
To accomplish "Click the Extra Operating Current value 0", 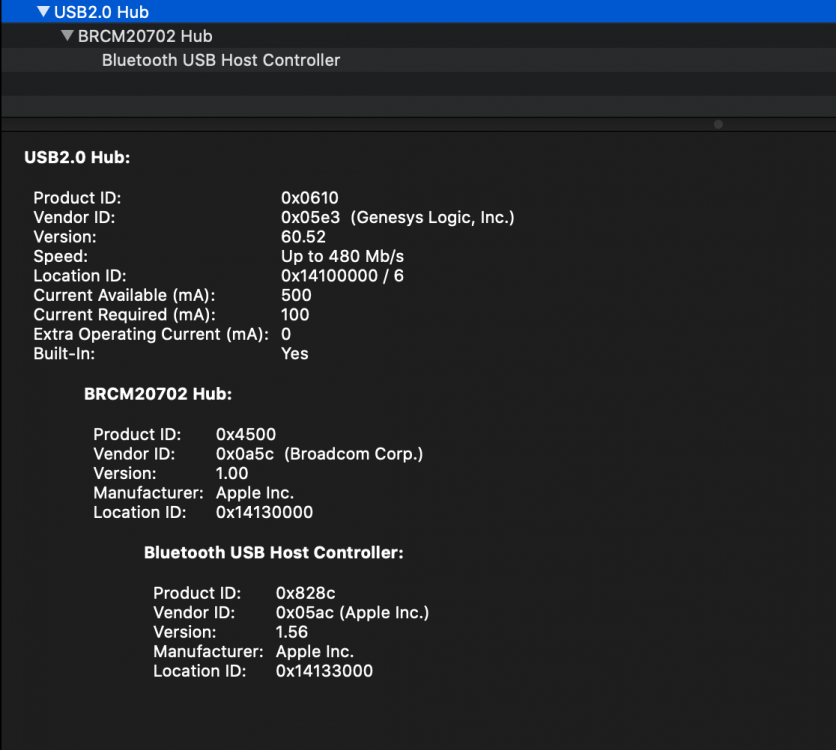I will point(286,334).
